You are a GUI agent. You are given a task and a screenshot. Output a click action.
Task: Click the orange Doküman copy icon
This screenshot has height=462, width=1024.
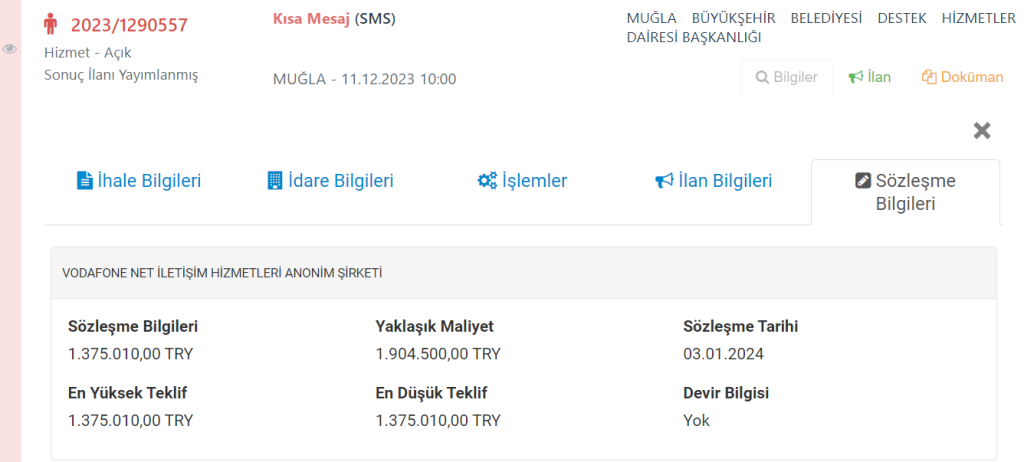click(929, 77)
